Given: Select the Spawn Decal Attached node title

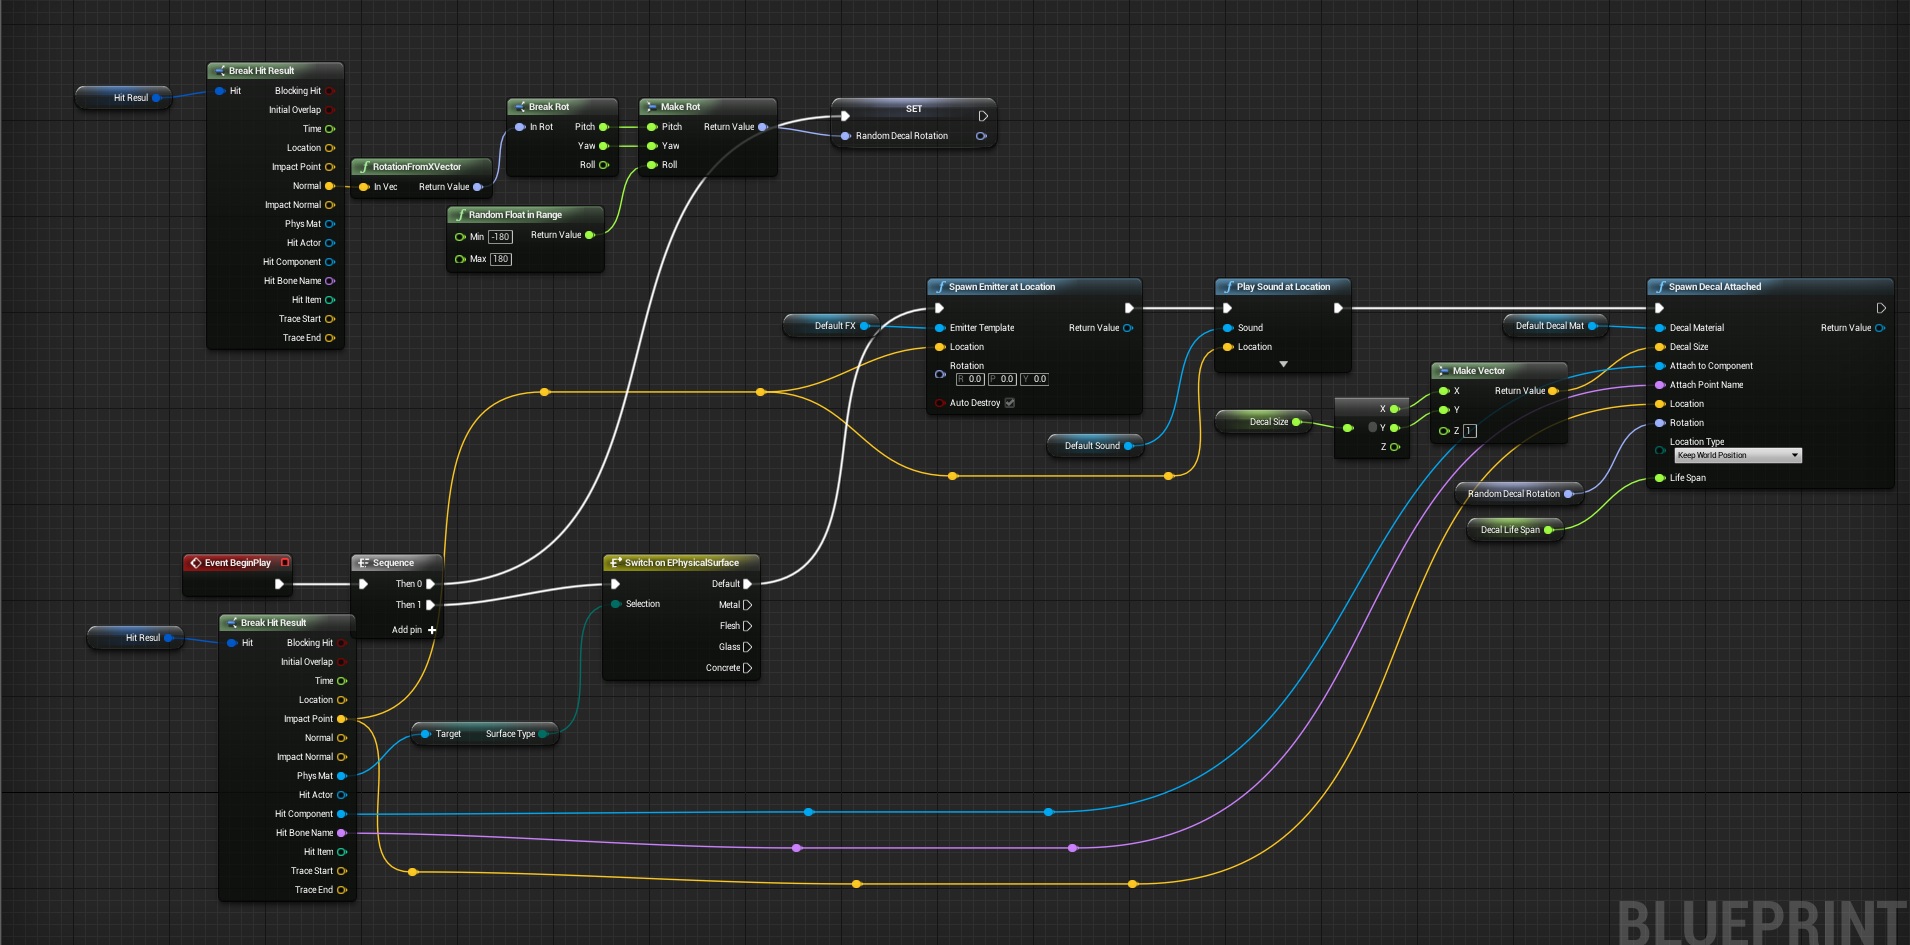Looking at the screenshot, I should click(x=1715, y=287).
